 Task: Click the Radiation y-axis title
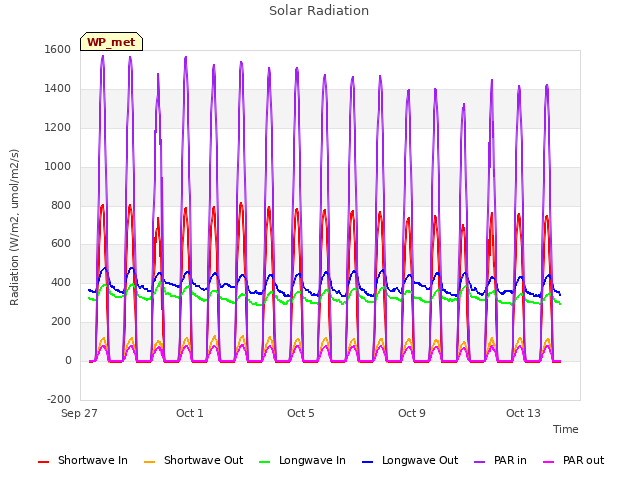tap(14, 227)
